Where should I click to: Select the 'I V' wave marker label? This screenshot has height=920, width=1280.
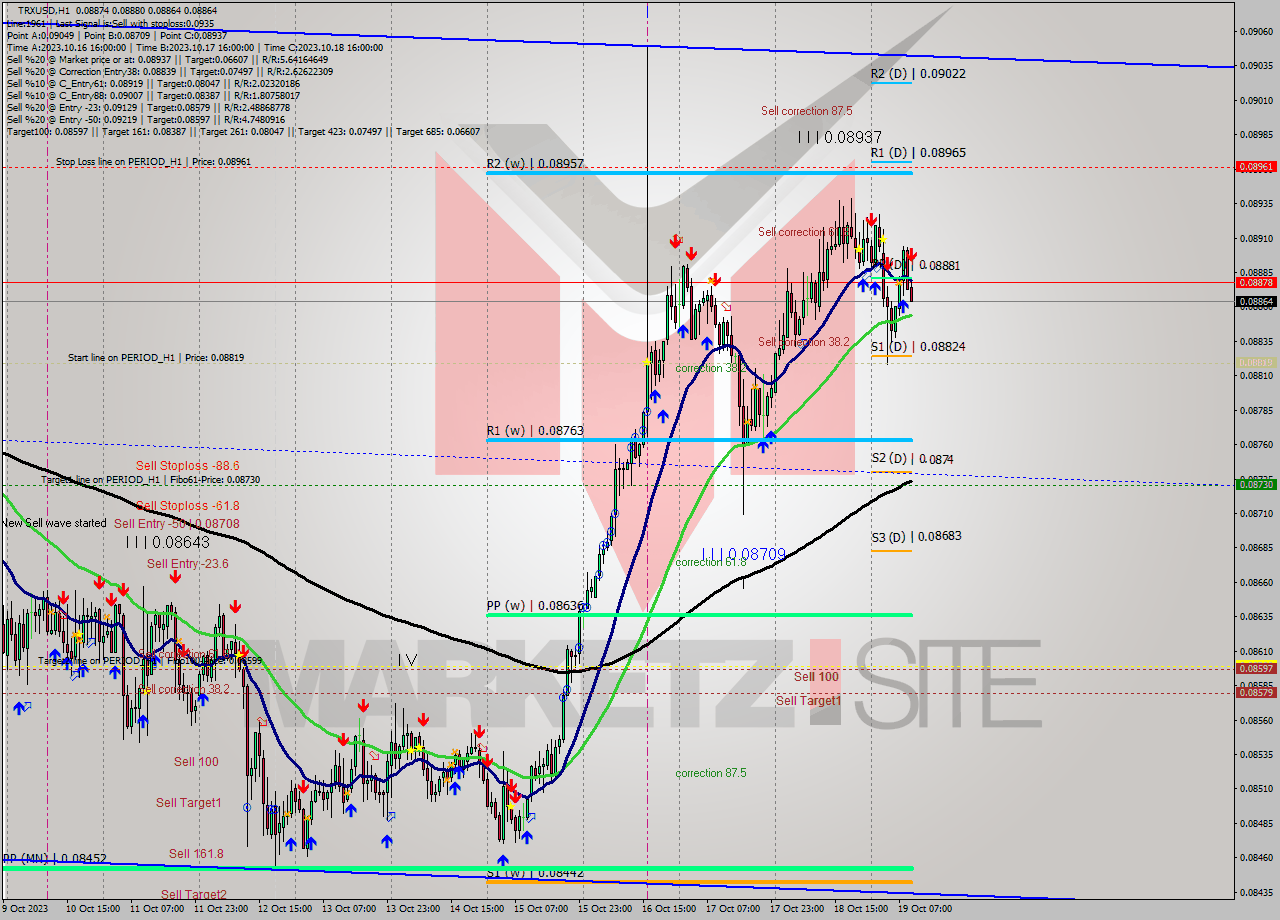[407, 660]
